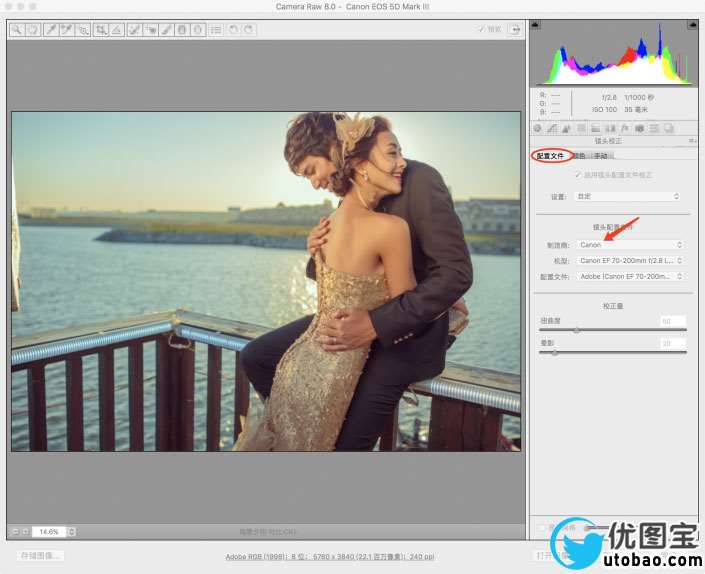The width and height of the screenshot is (705, 574).
Task: Click the distortion amount value field
Action: [x=673, y=321]
